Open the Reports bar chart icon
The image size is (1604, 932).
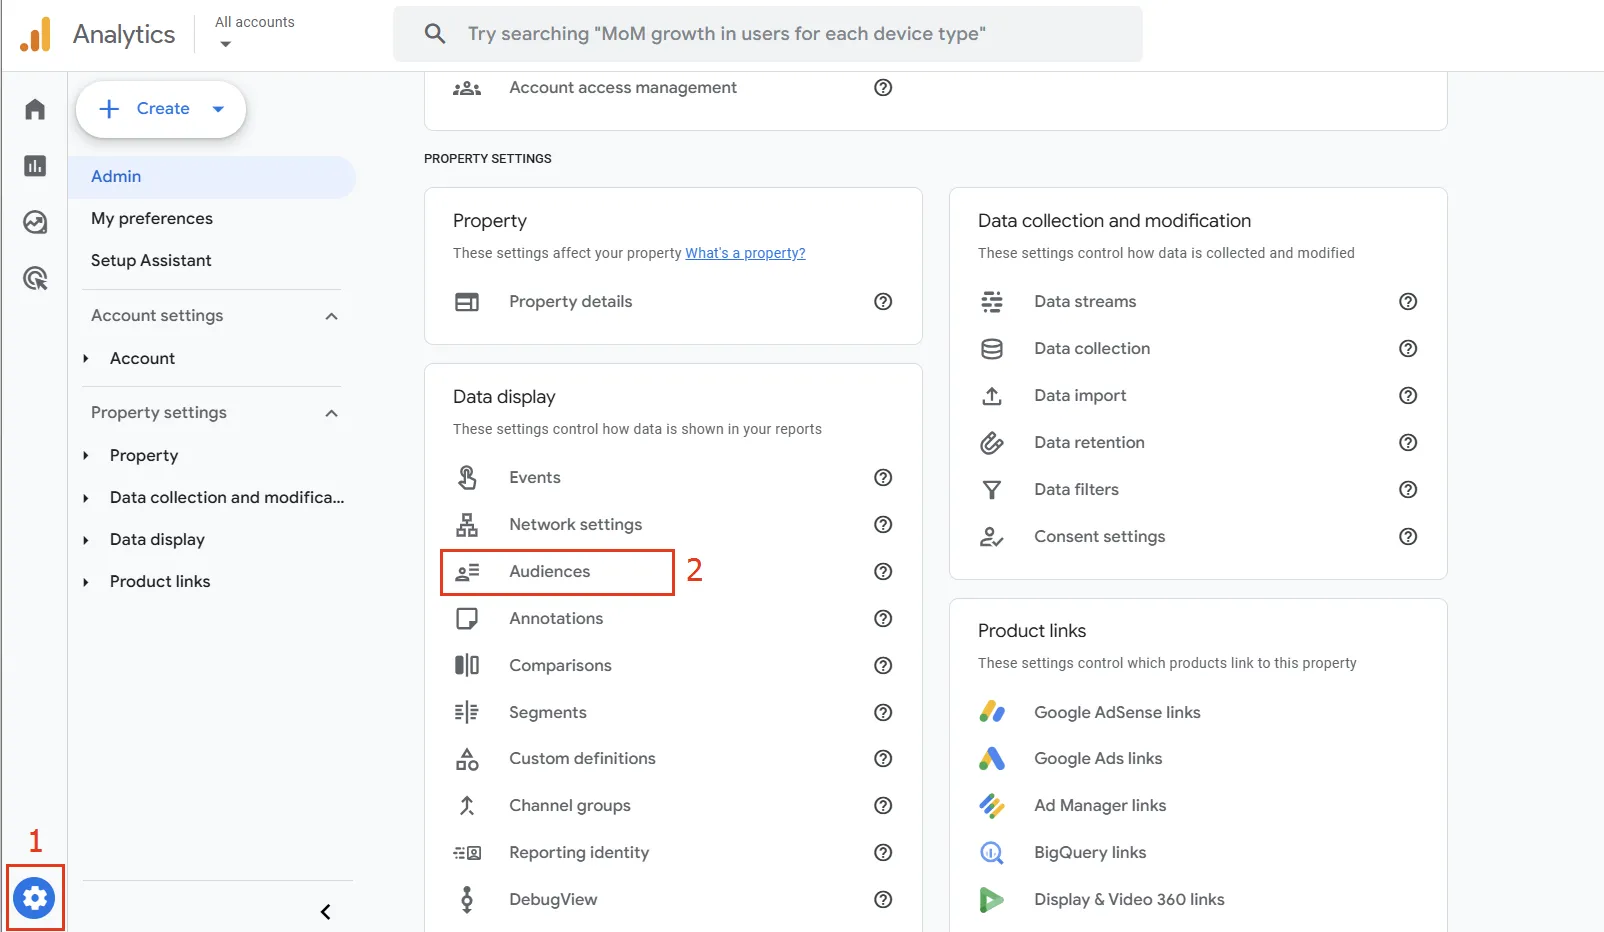click(x=35, y=166)
